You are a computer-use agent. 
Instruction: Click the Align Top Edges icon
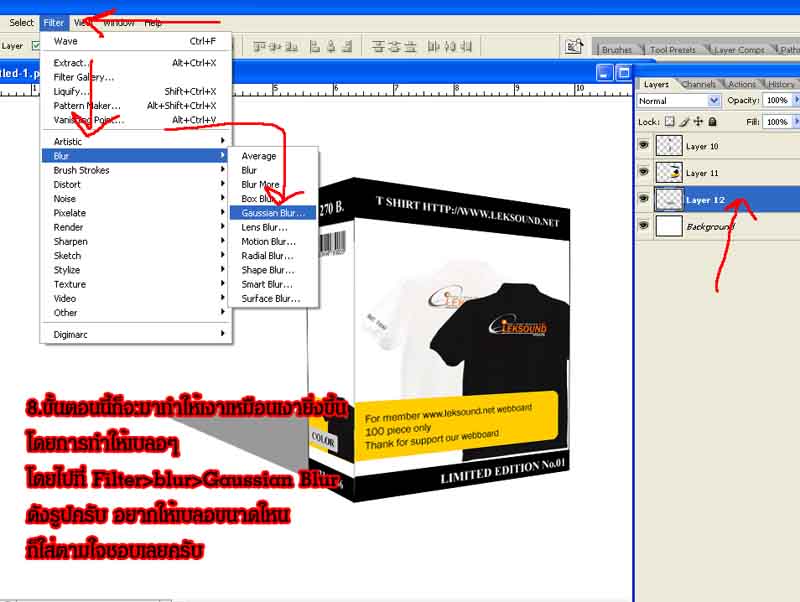(259, 47)
